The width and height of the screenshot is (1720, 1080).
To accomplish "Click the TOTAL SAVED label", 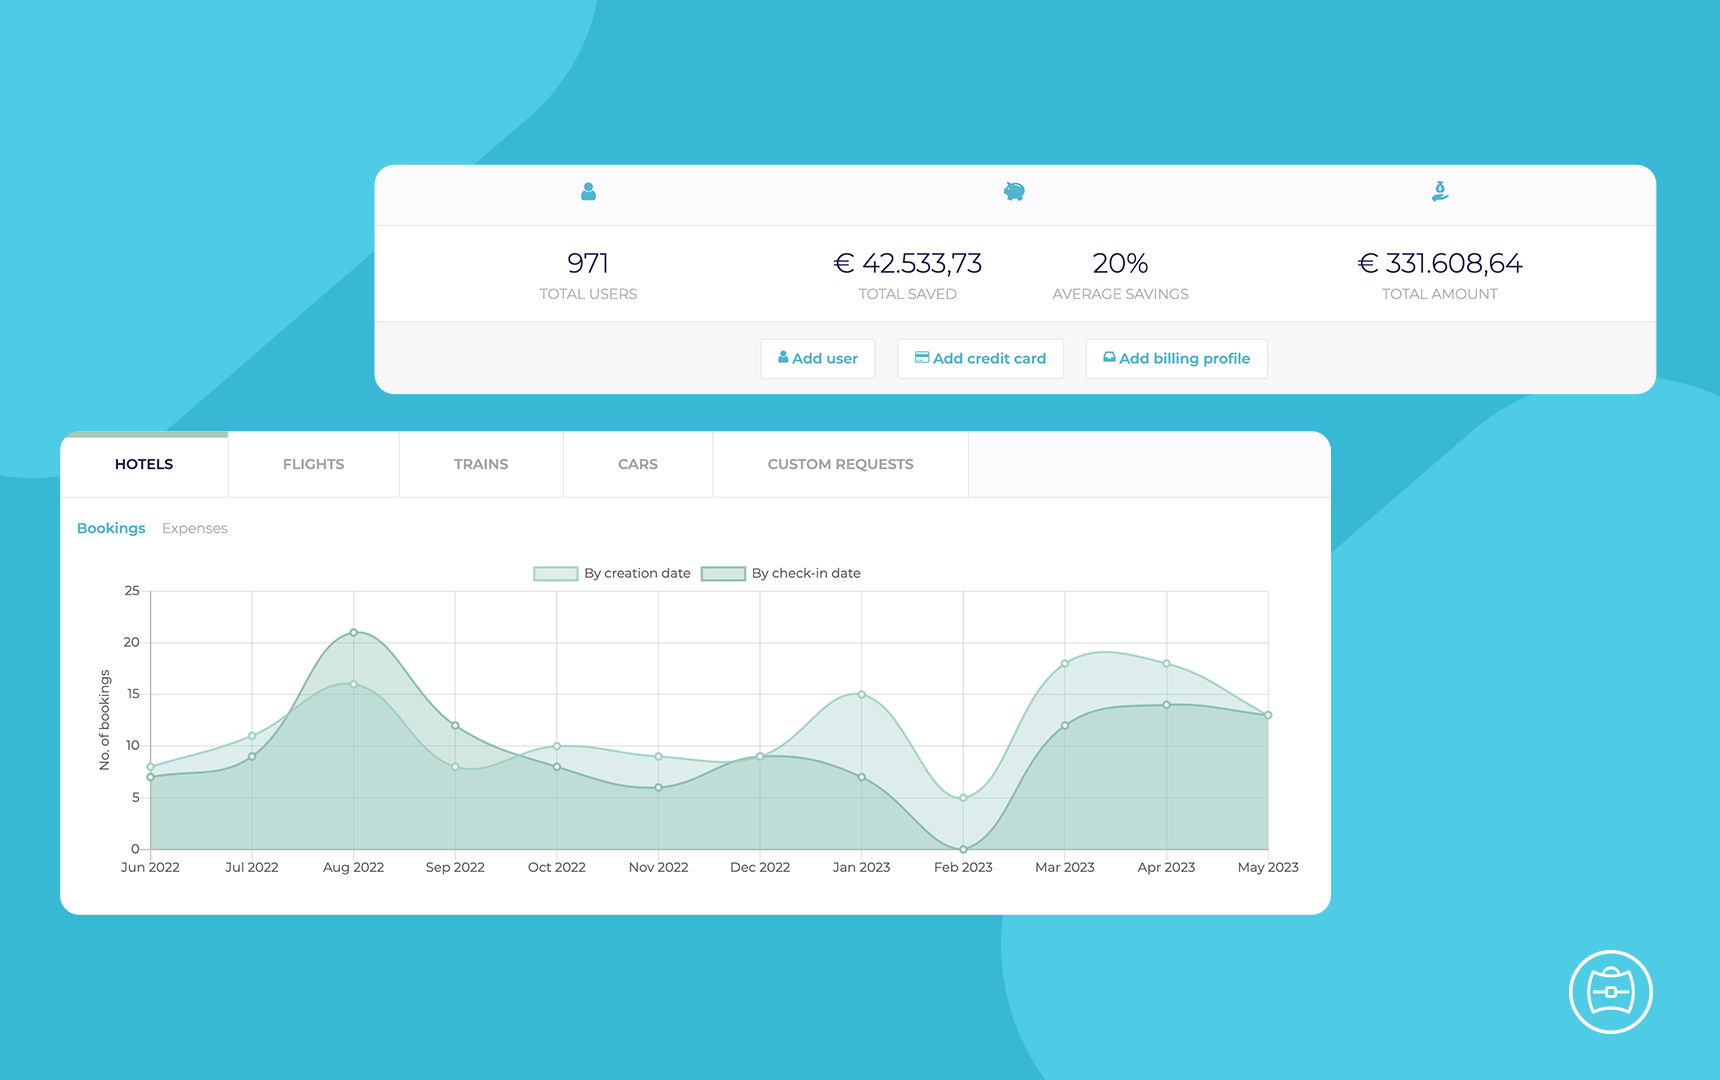I will click(x=908, y=294).
